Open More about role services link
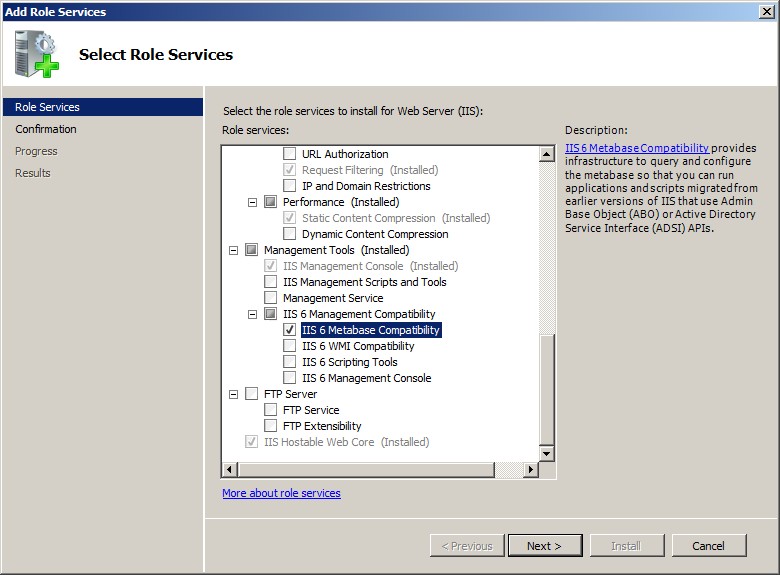The image size is (780, 575). (281, 493)
